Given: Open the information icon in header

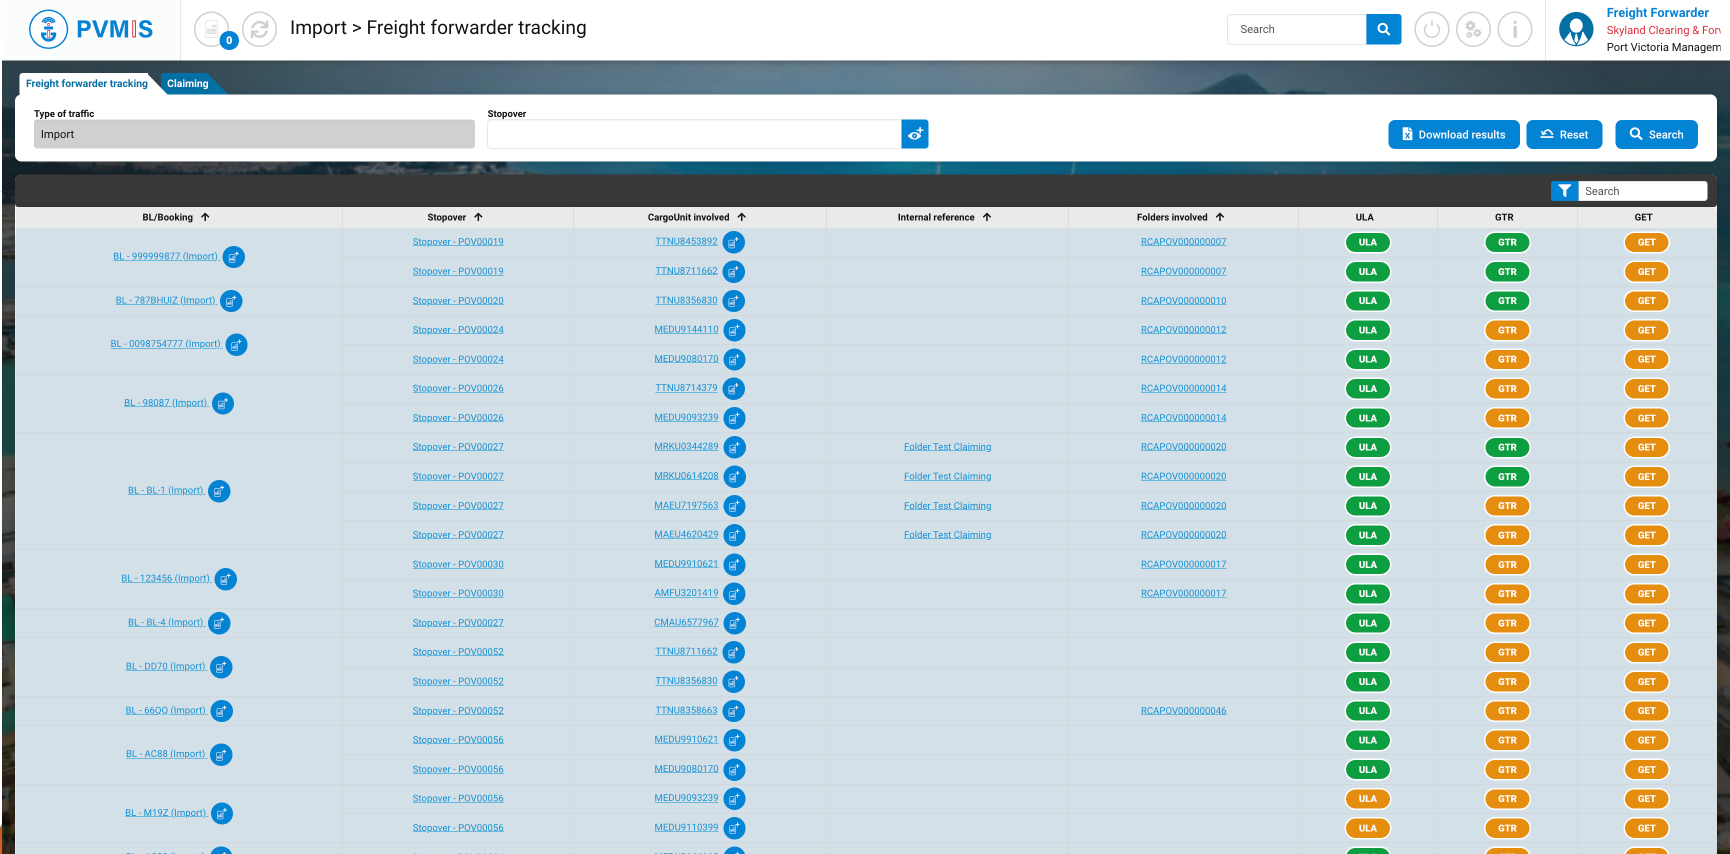Looking at the screenshot, I should 1515,30.
